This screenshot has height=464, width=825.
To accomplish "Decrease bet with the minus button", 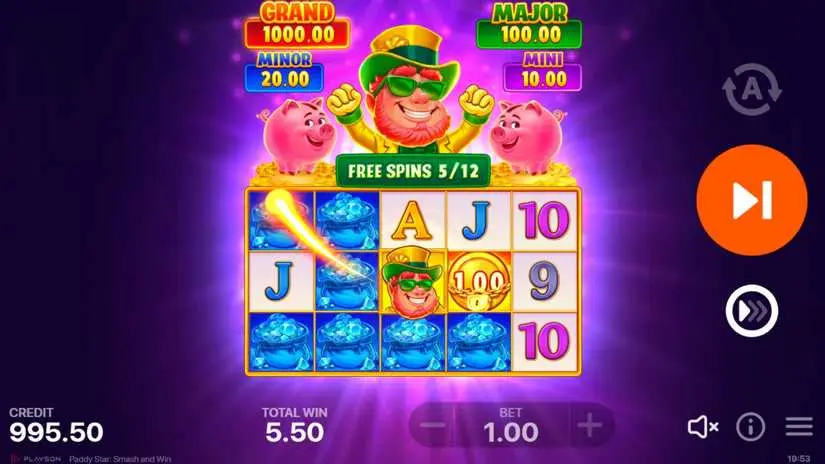I will click(432, 425).
